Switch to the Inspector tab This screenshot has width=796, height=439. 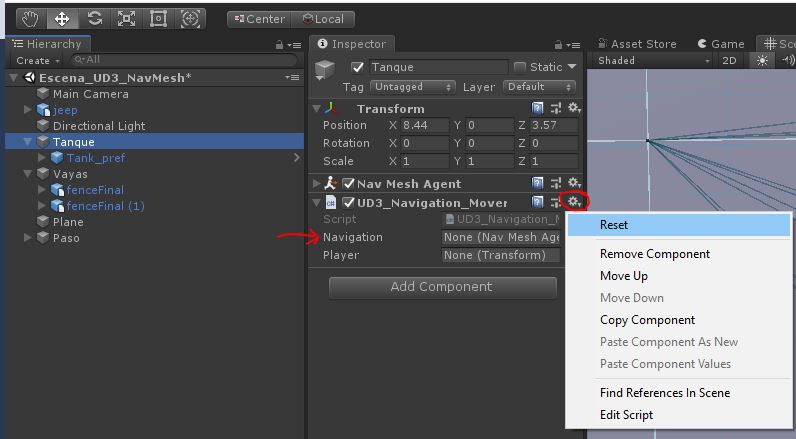pos(352,44)
